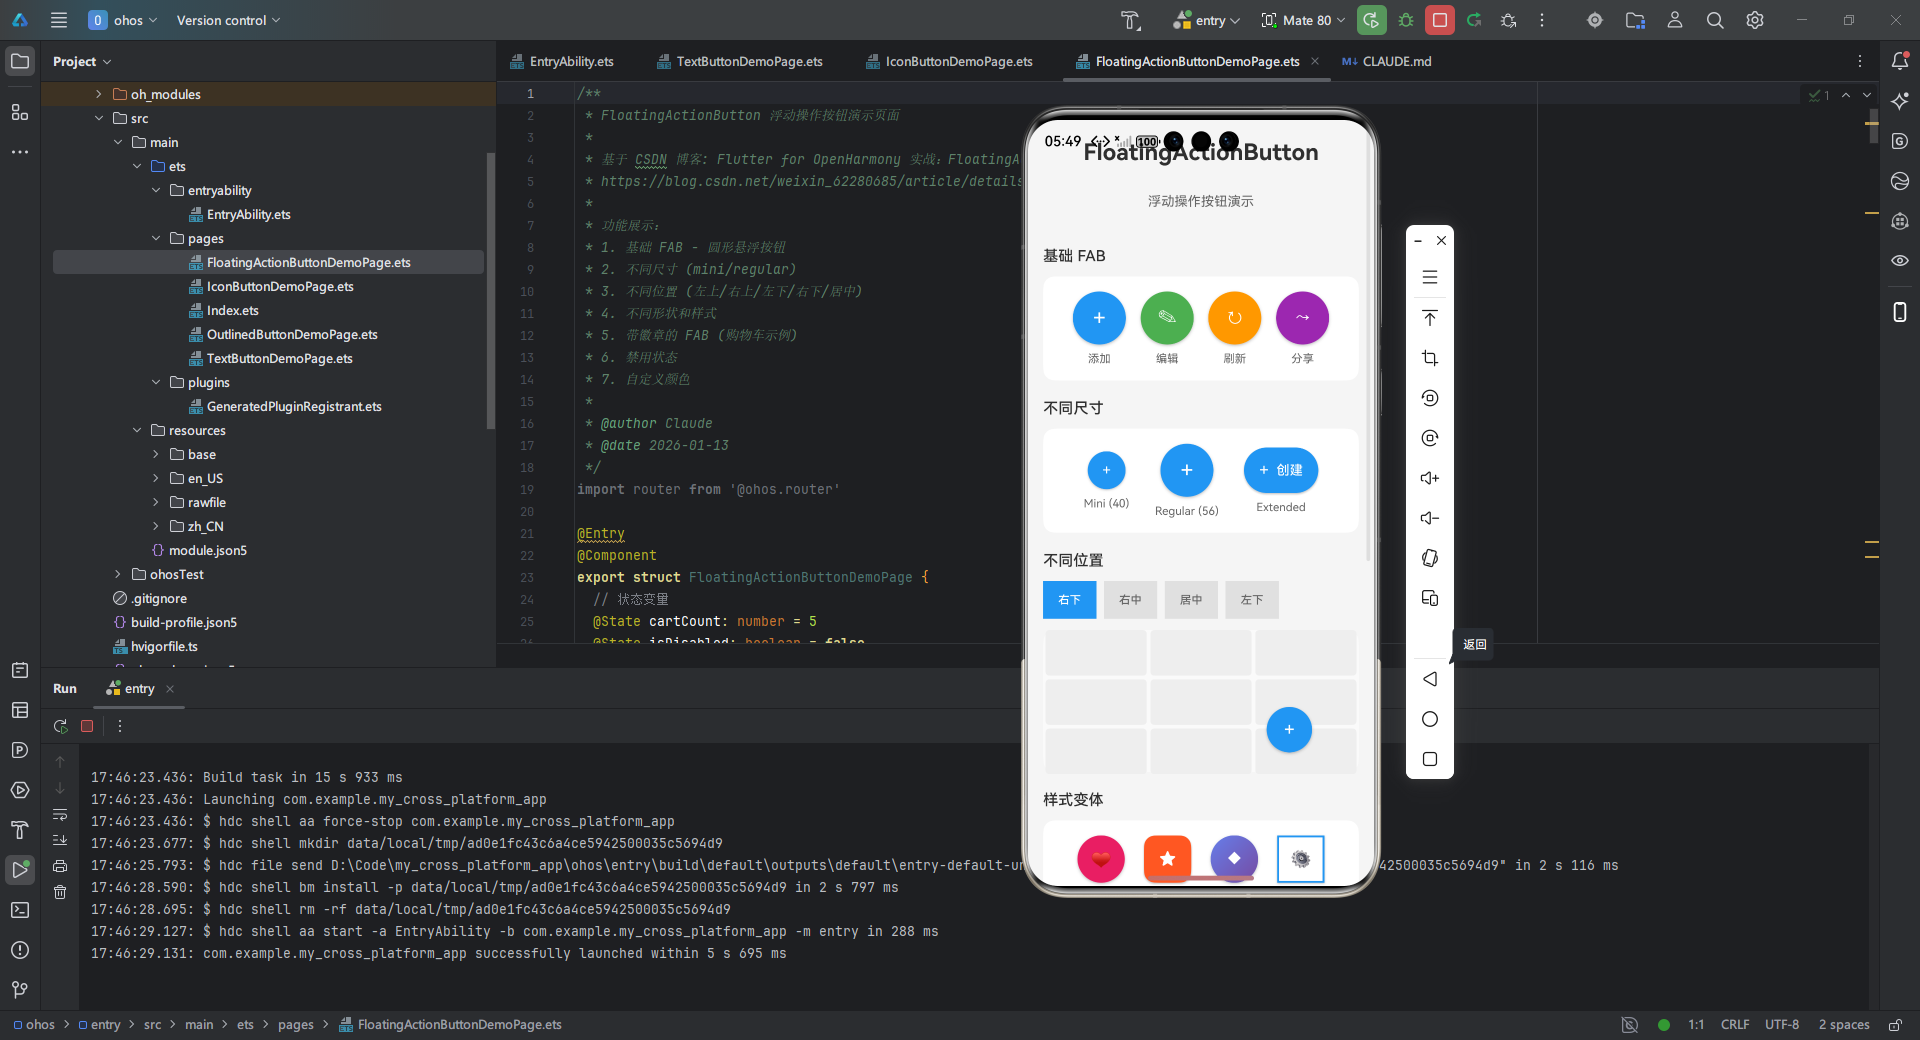Switch to CLAUDE.md editor tab
This screenshot has height=1040, width=1920.
[x=1387, y=61]
